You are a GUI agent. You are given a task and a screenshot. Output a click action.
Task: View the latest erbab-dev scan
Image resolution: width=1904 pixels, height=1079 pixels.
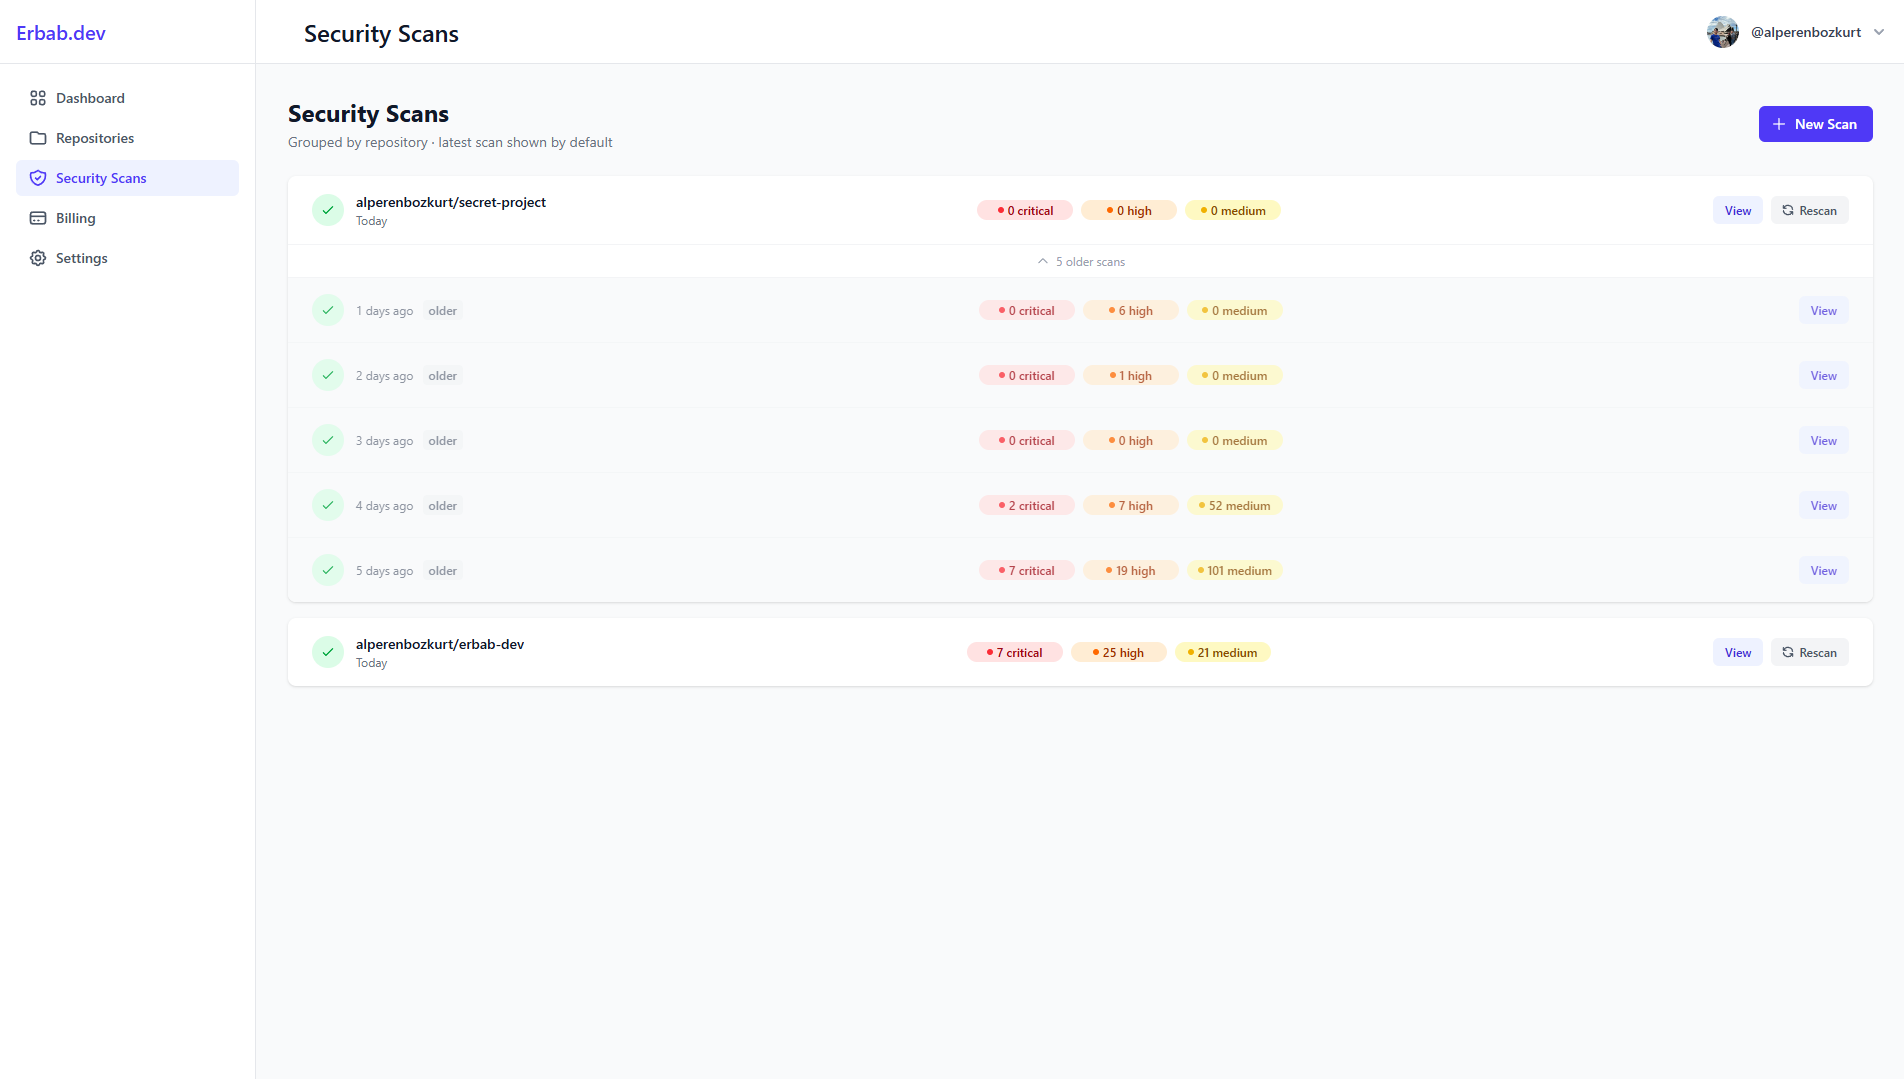tap(1737, 652)
